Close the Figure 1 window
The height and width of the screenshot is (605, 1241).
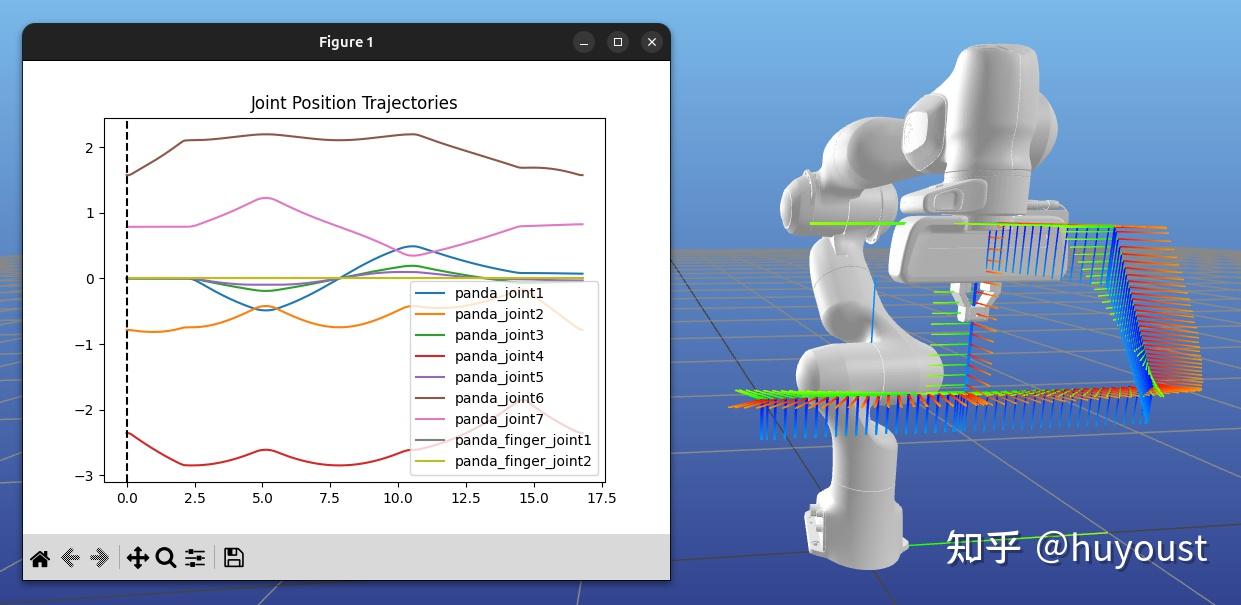pyautogui.click(x=652, y=42)
